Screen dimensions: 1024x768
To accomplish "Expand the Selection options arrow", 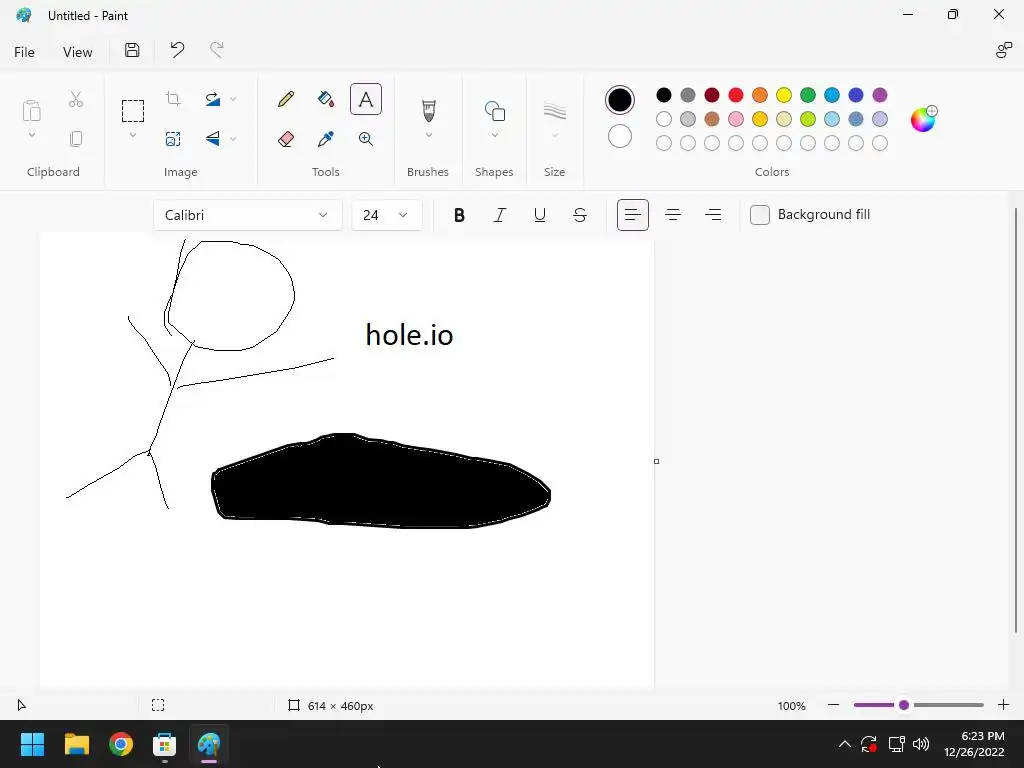I will (133, 135).
